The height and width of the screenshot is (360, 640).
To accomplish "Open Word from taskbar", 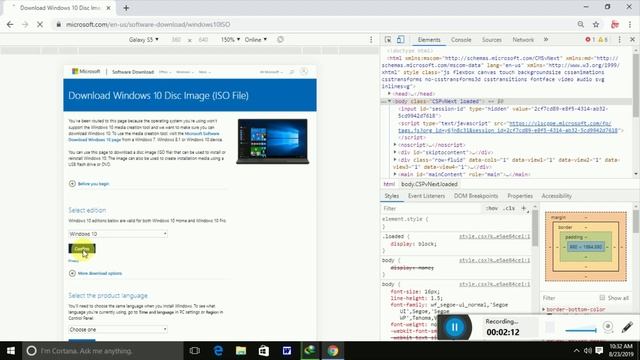I will (x=287, y=351).
